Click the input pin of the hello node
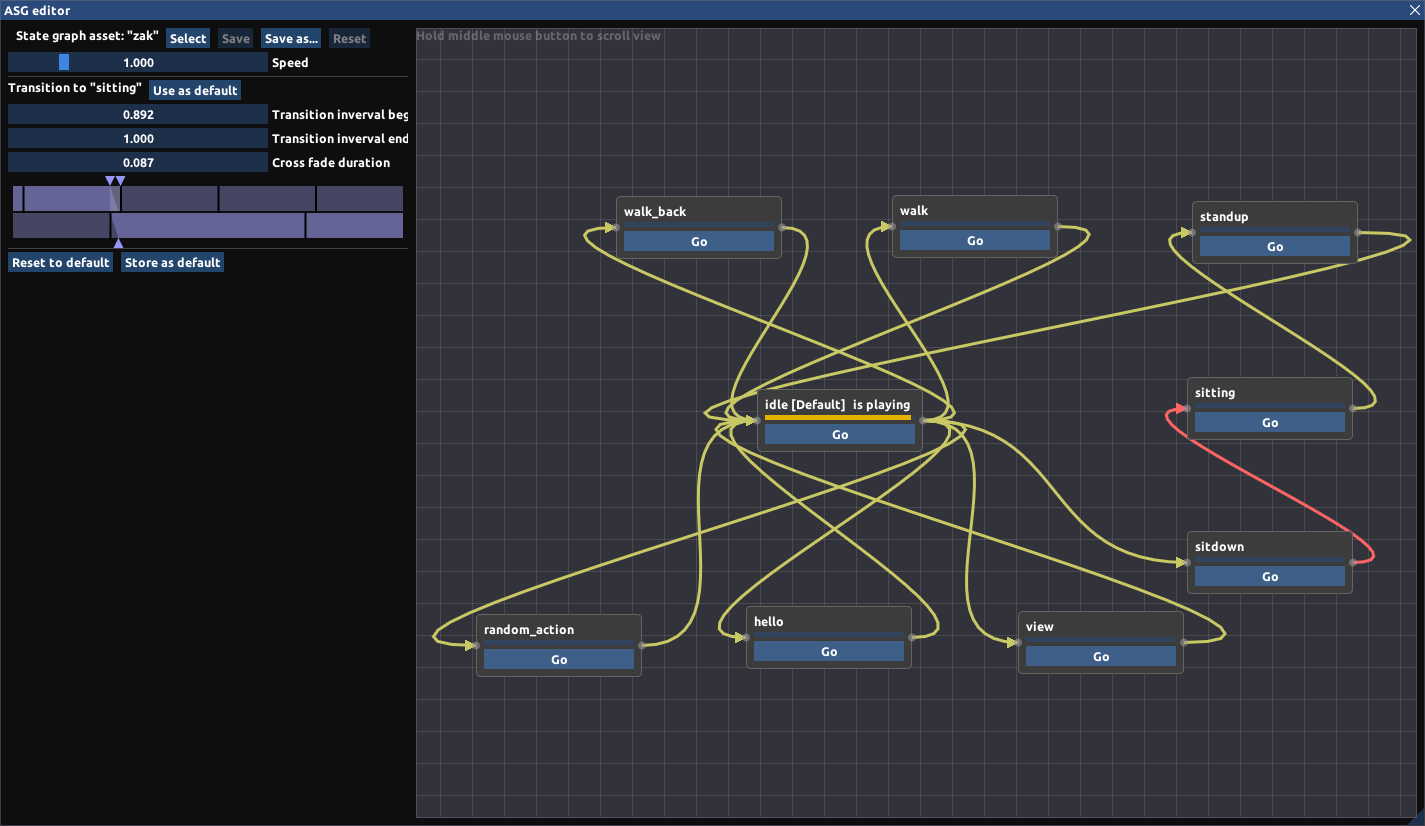The width and height of the screenshot is (1425, 826). [748, 637]
